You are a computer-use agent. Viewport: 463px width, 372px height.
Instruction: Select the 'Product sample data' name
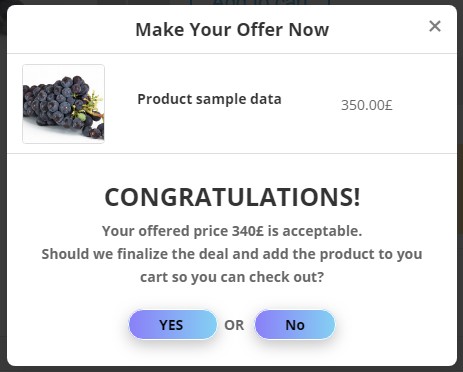[x=209, y=99]
